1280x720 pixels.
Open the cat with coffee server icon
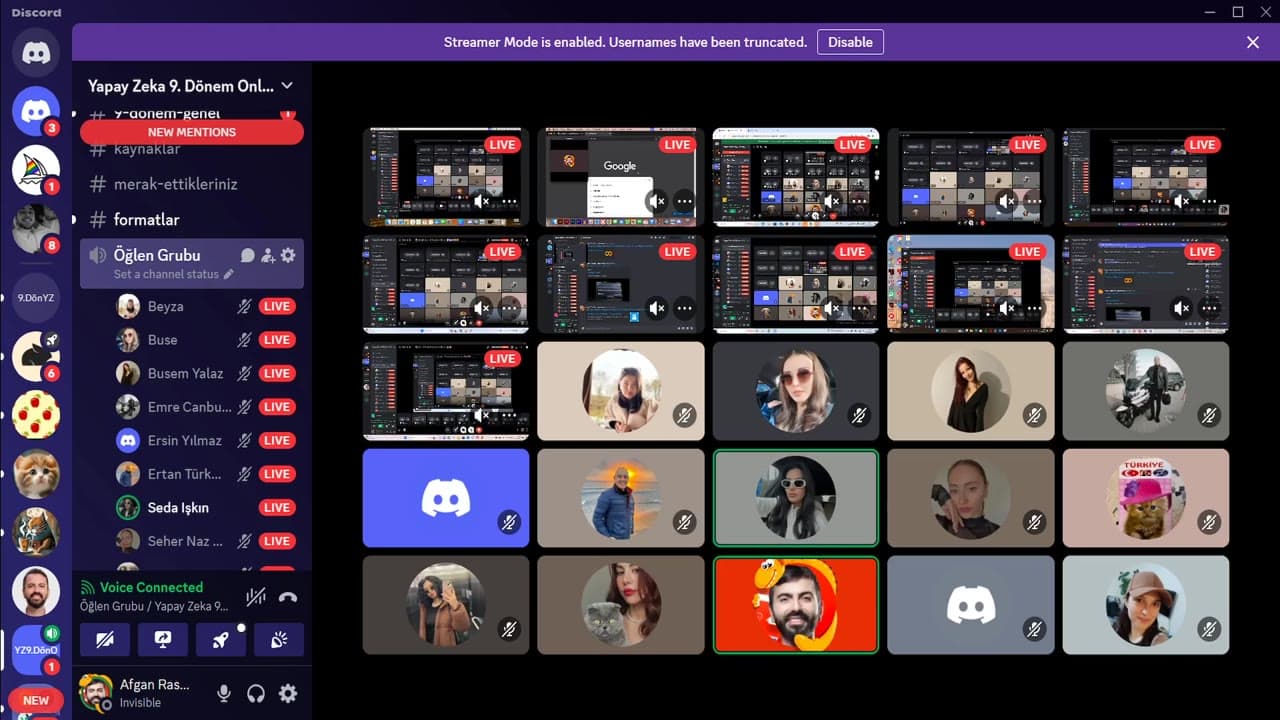36,532
